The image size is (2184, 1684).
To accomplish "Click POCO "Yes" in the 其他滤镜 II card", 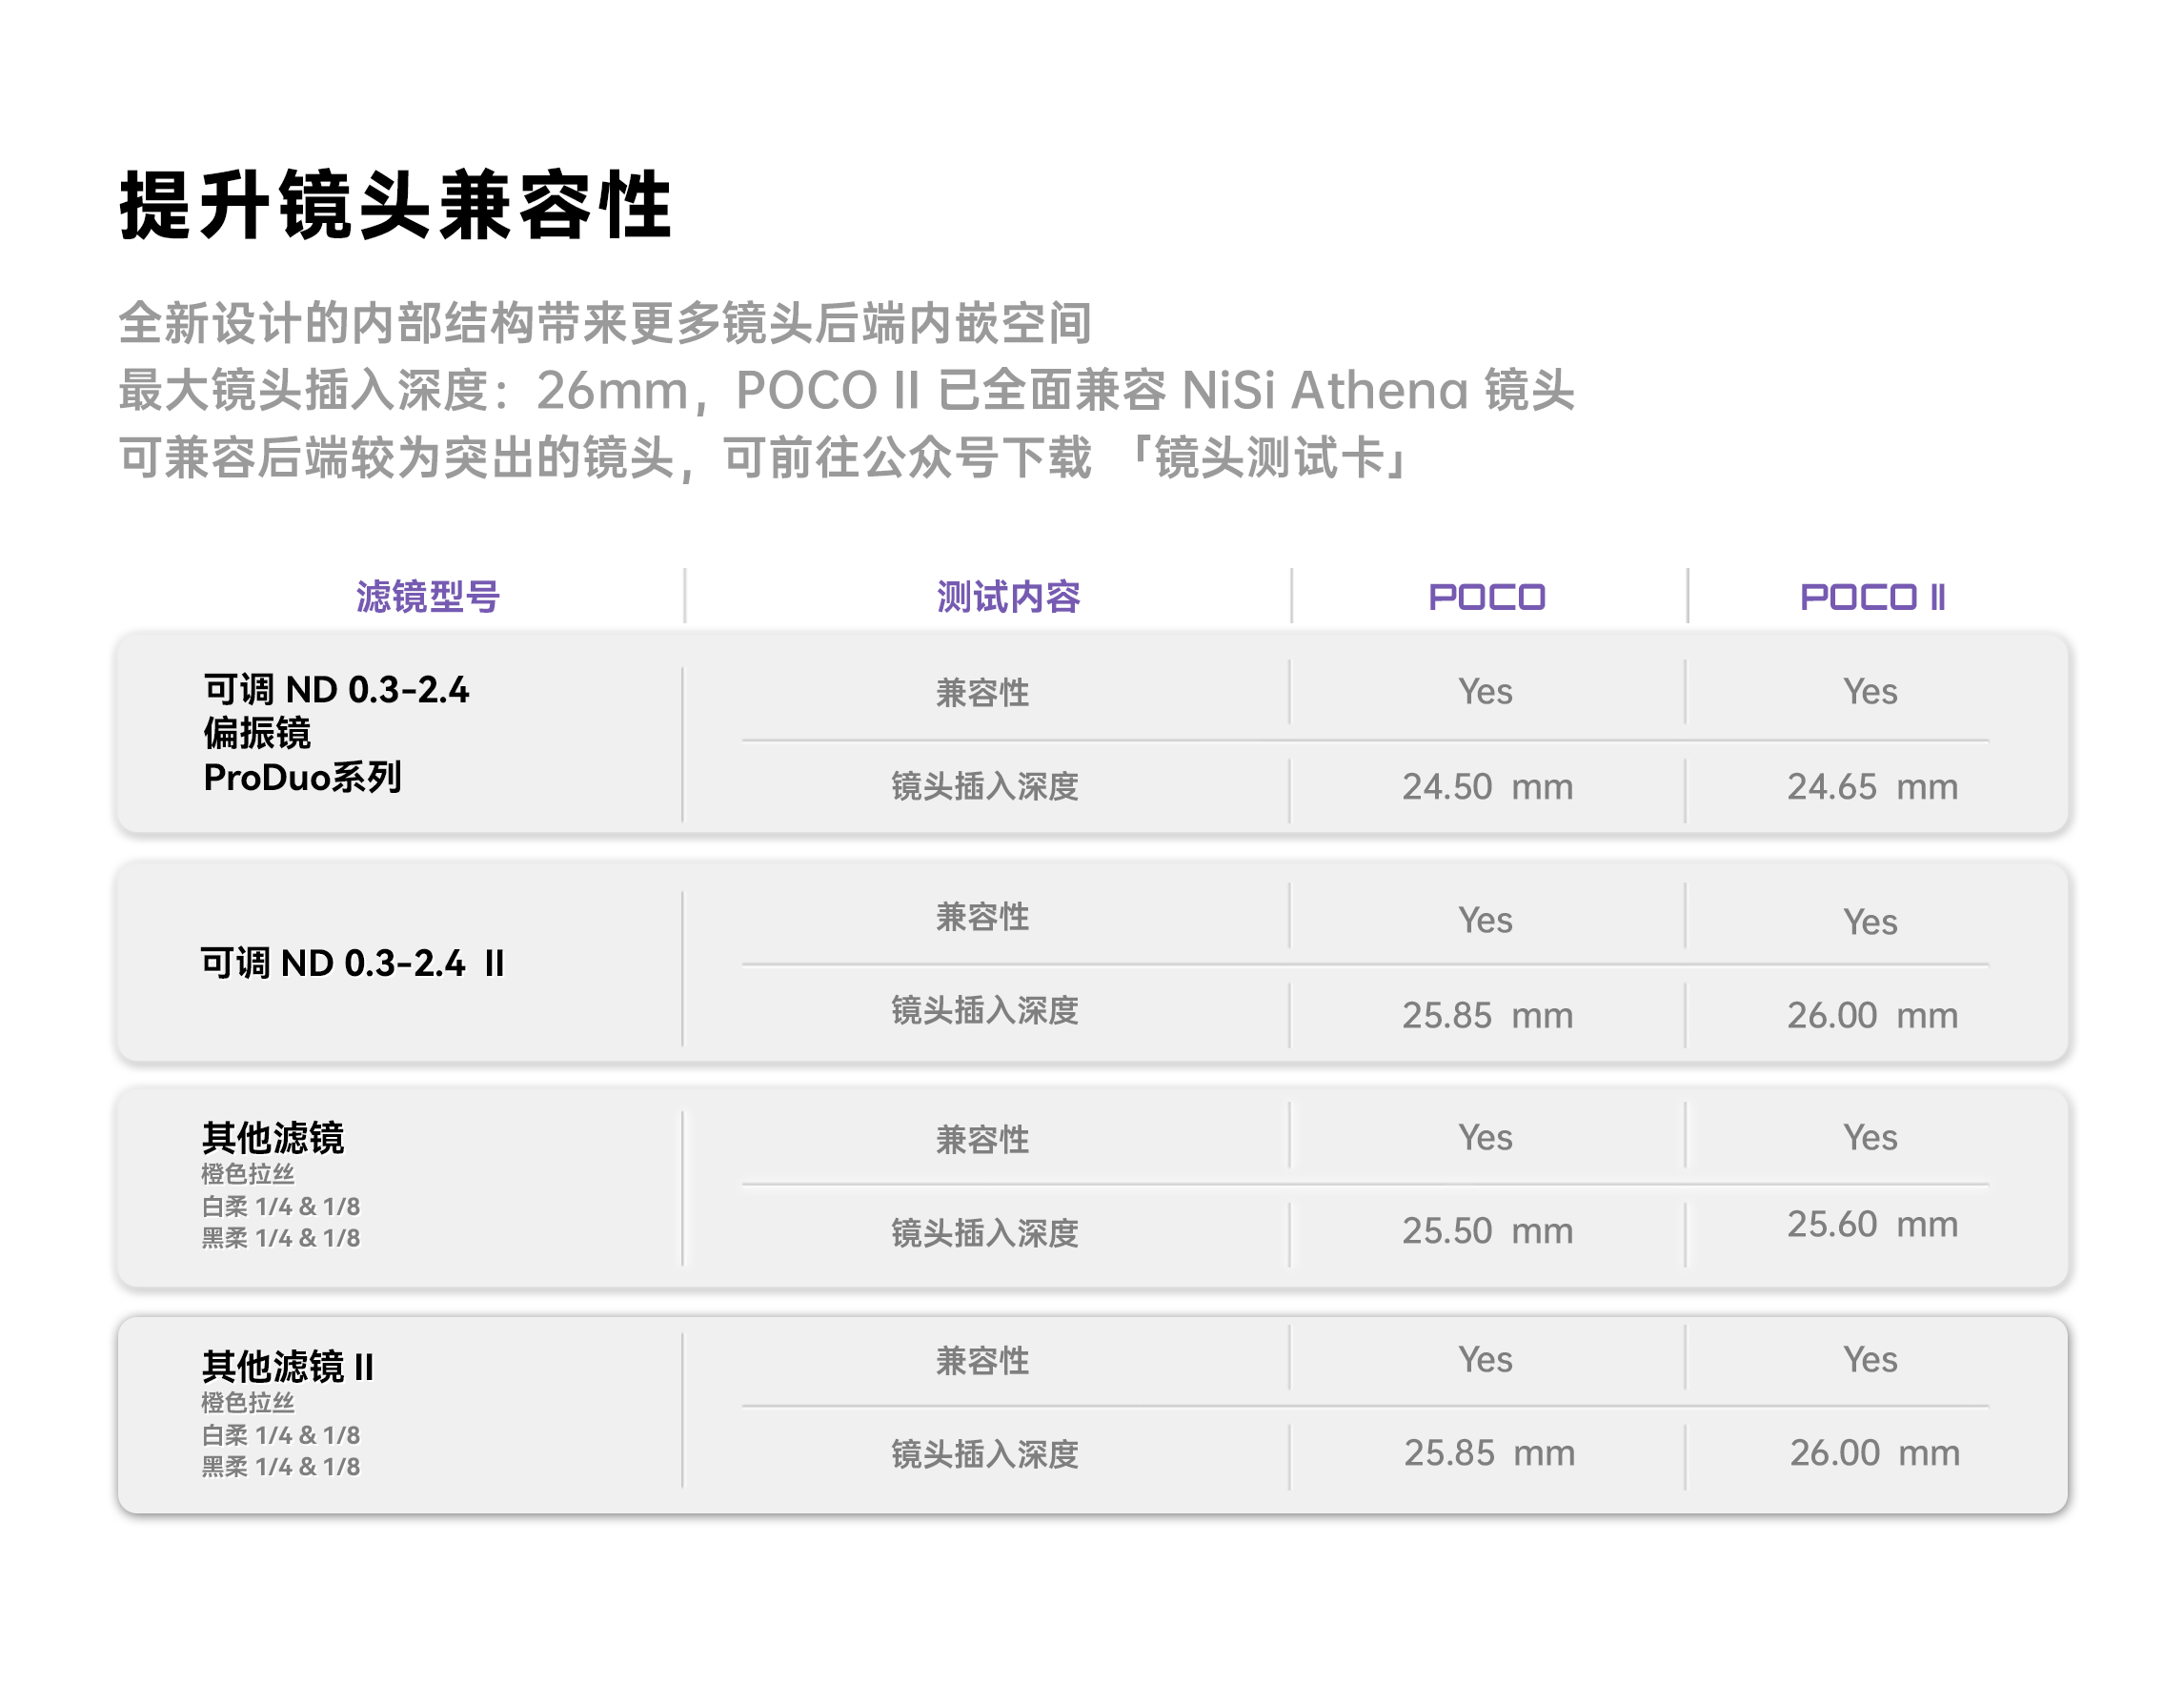I will point(1485,1359).
